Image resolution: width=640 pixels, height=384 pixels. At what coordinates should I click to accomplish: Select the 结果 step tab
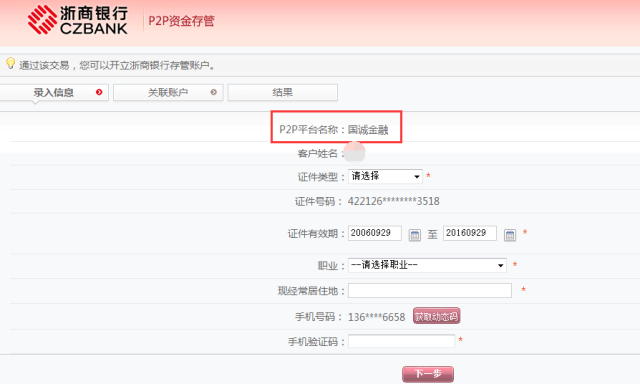click(282, 93)
